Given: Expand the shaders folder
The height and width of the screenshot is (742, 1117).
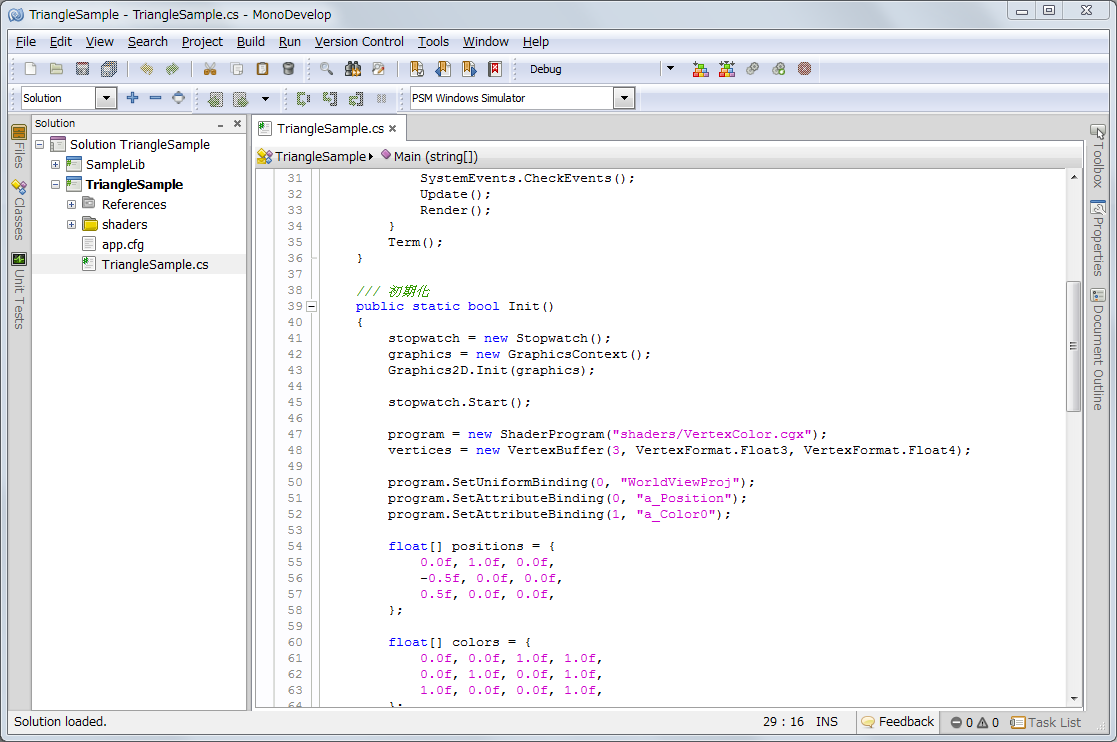Looking at the screenshot, I should coord(71,225).
